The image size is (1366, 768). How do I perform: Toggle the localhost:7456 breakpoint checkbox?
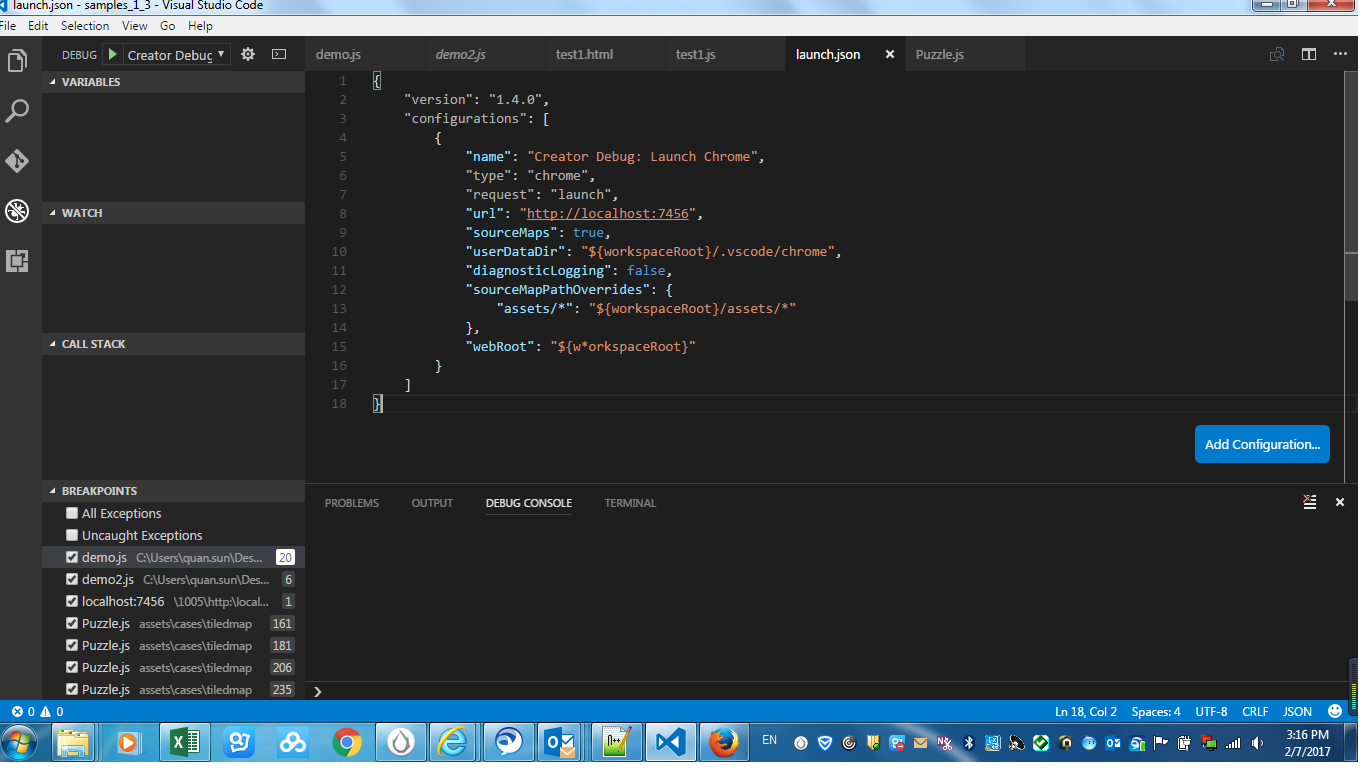(72, 601)
